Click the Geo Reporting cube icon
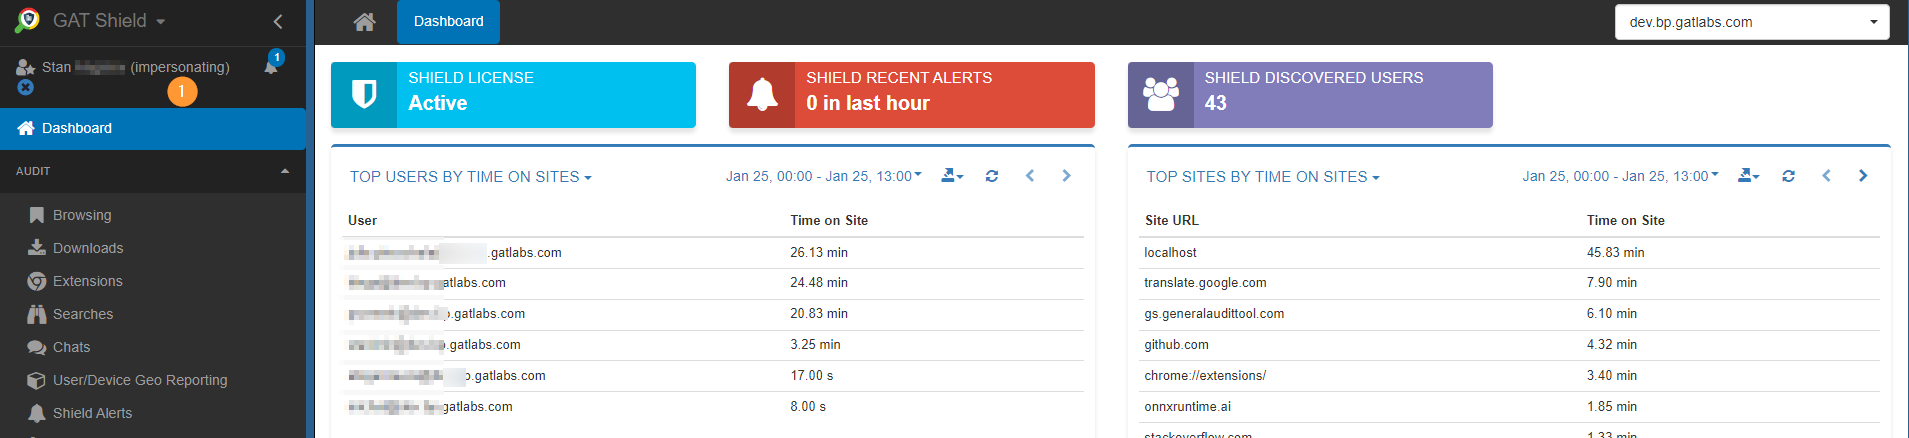 [37, 380]
